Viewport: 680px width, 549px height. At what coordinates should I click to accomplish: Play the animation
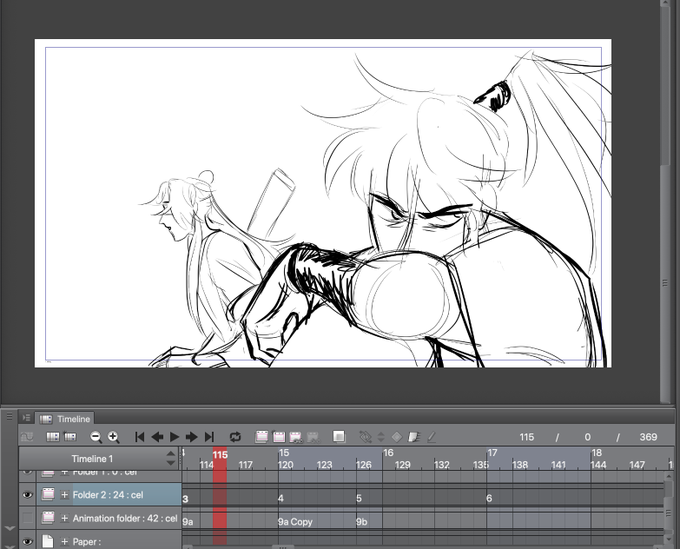pyautogui.click(x=174, y=437)
